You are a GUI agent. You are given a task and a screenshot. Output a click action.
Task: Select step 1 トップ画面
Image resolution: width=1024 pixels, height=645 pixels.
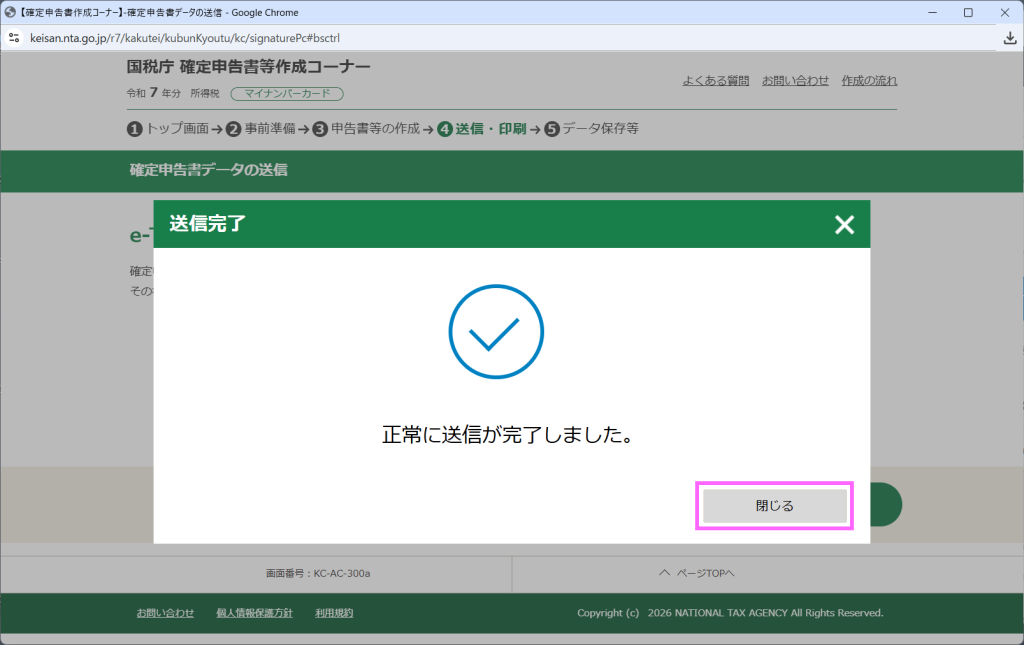[x=168, y=129]
